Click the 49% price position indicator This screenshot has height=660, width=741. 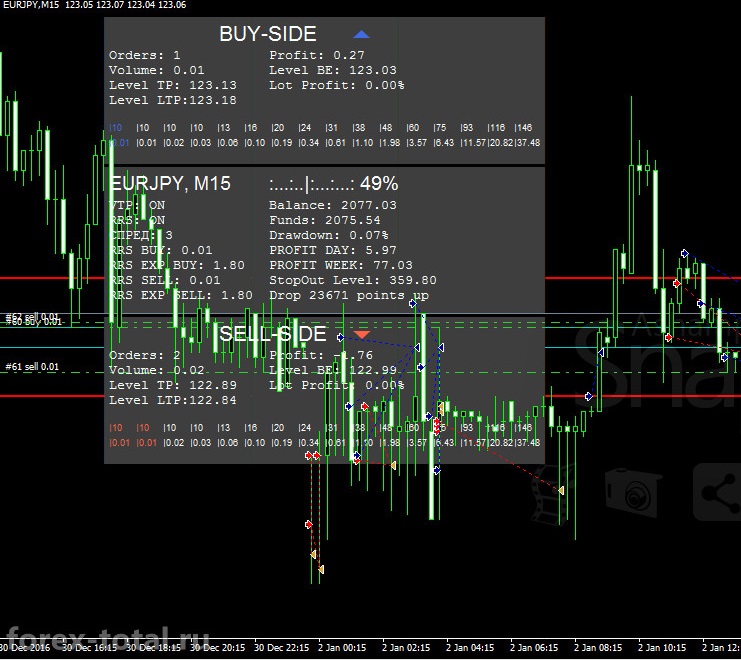tap(379, 183)
